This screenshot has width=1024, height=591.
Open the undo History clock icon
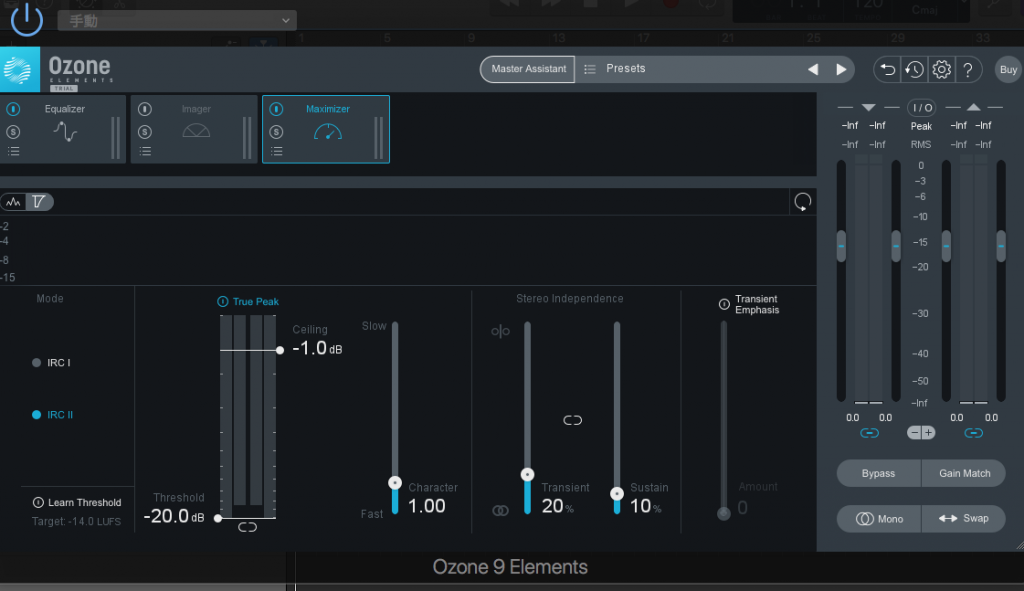[x=914, y=69]
